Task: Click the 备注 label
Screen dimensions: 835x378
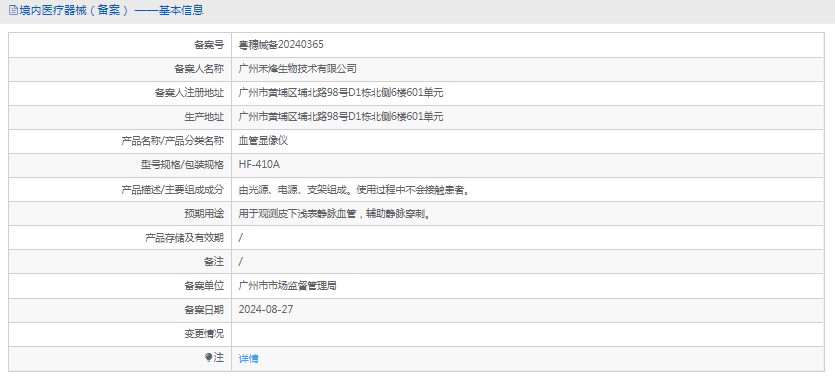Action: point(214,262)
